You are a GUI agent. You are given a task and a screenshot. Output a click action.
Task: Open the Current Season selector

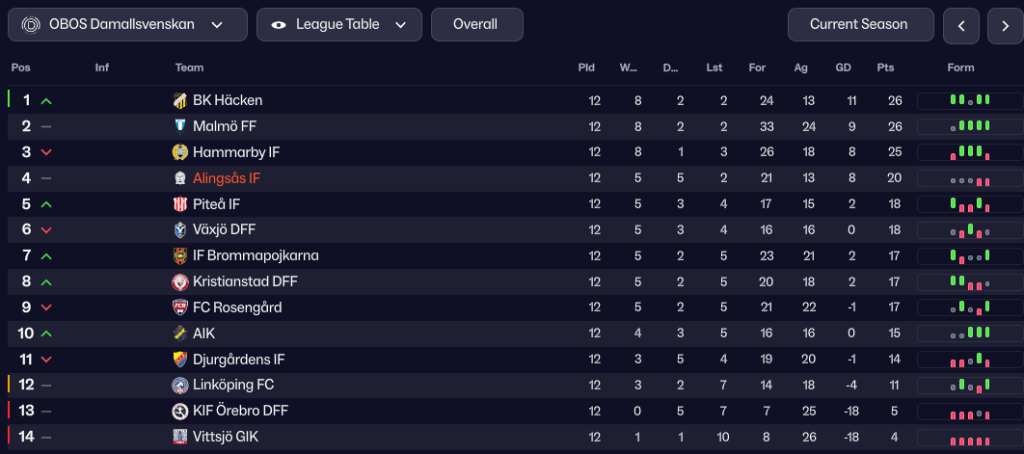(860, 24)
